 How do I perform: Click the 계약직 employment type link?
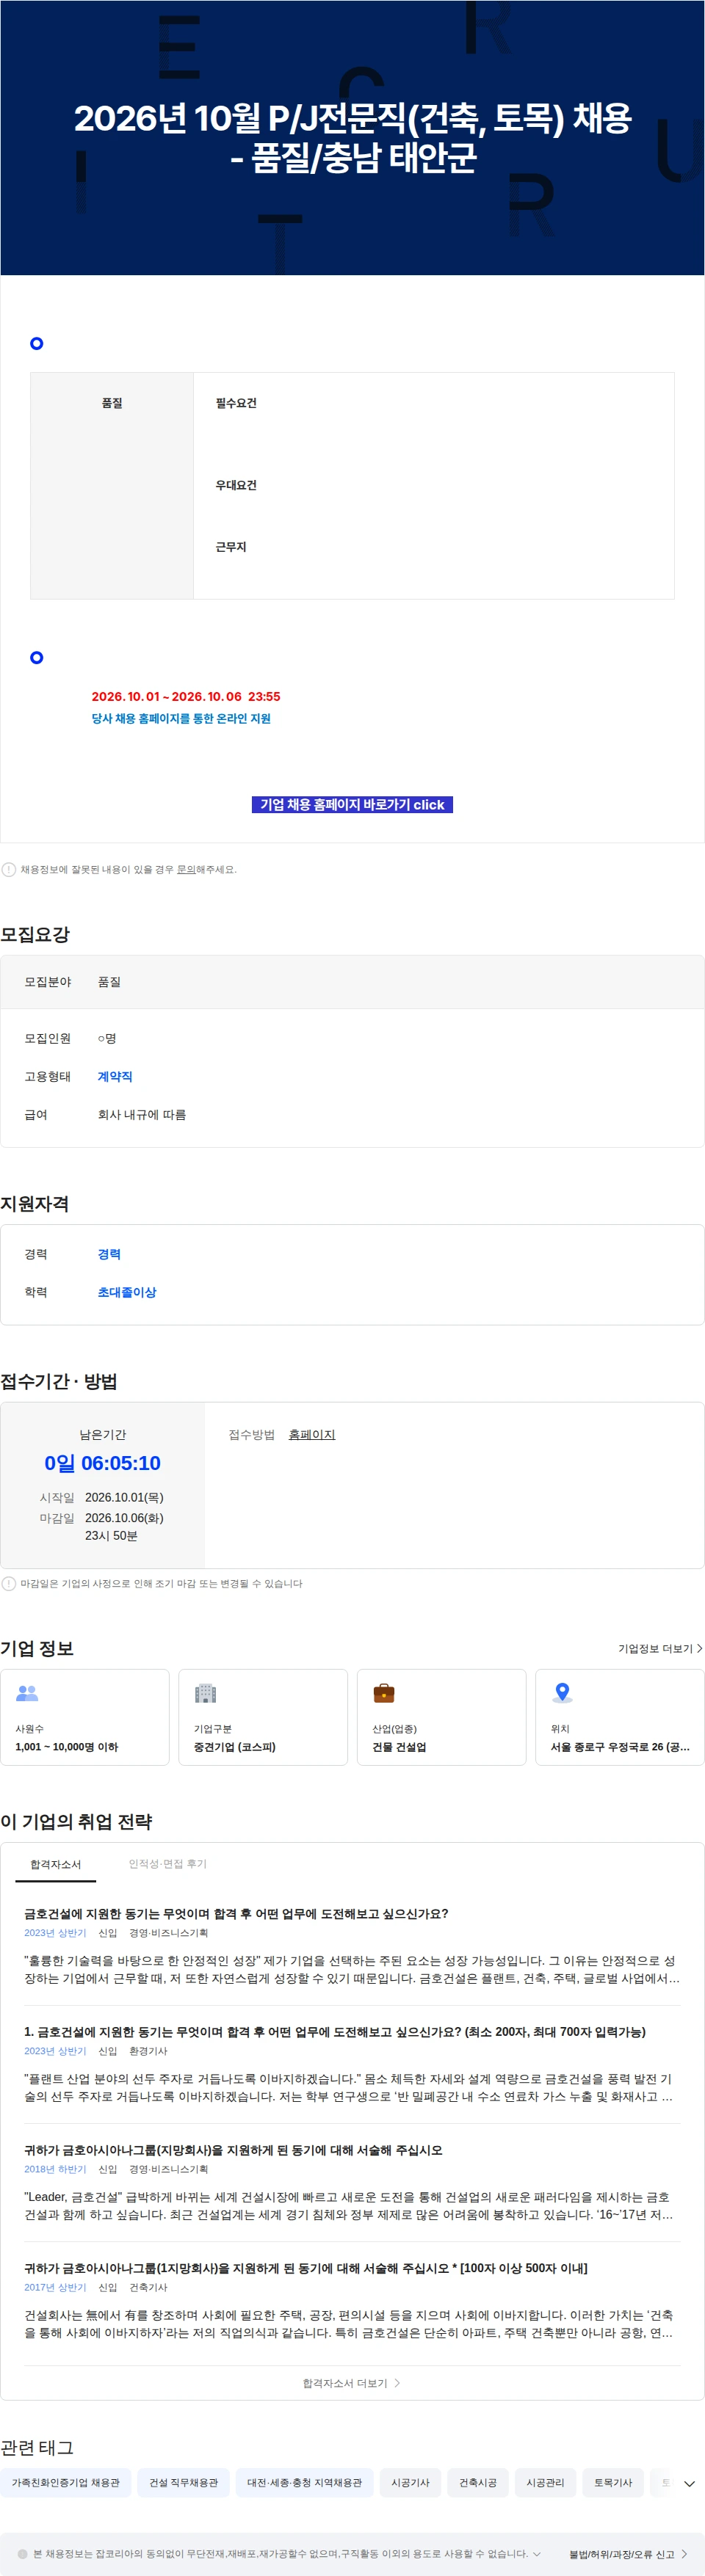115,1076
